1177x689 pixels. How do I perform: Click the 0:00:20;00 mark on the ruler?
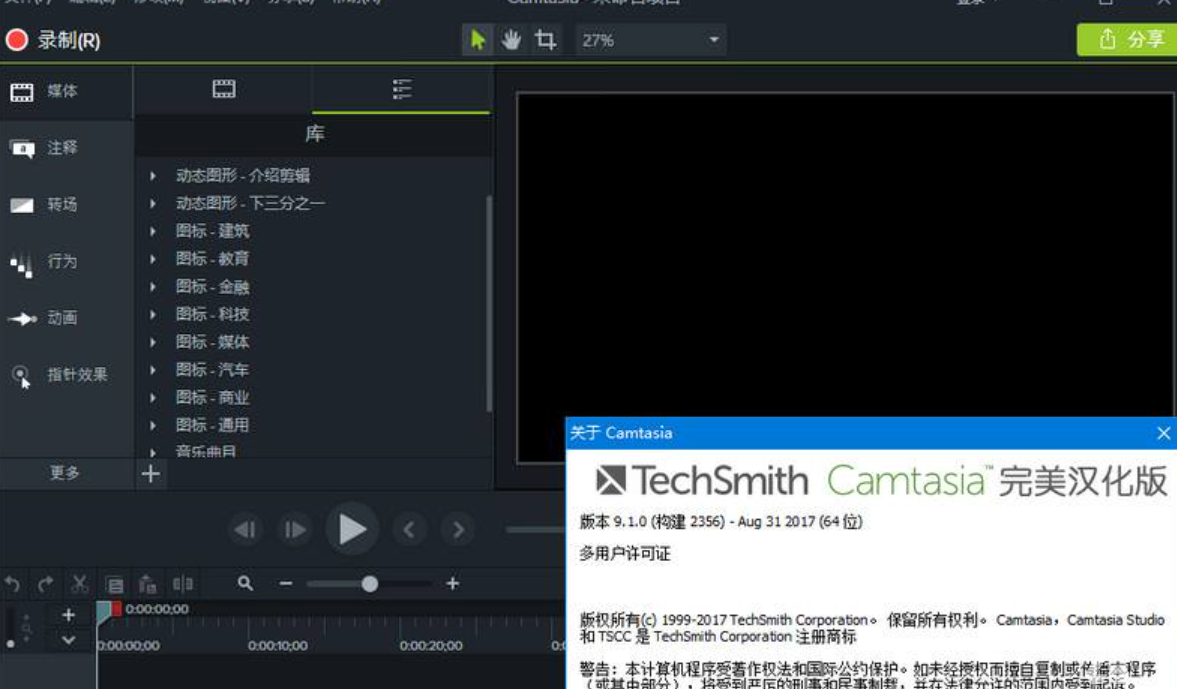tap(431, 645)
